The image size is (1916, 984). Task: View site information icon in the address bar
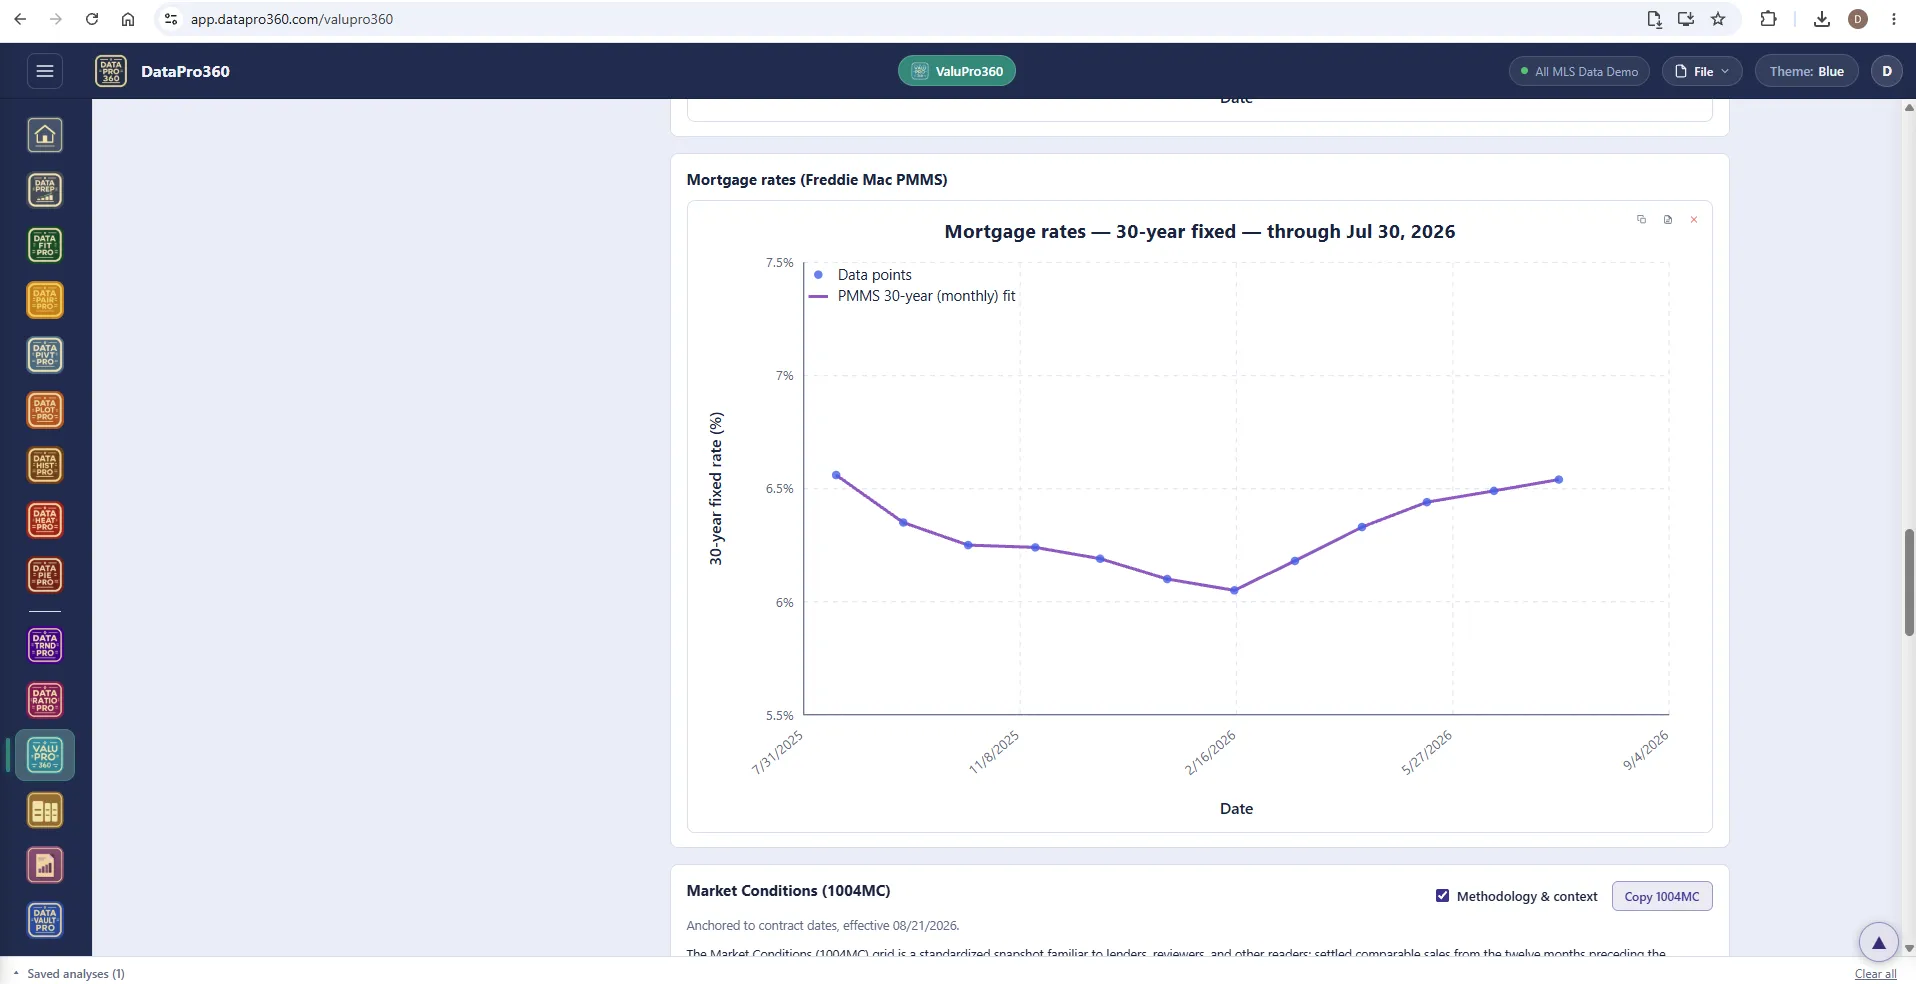171,19
